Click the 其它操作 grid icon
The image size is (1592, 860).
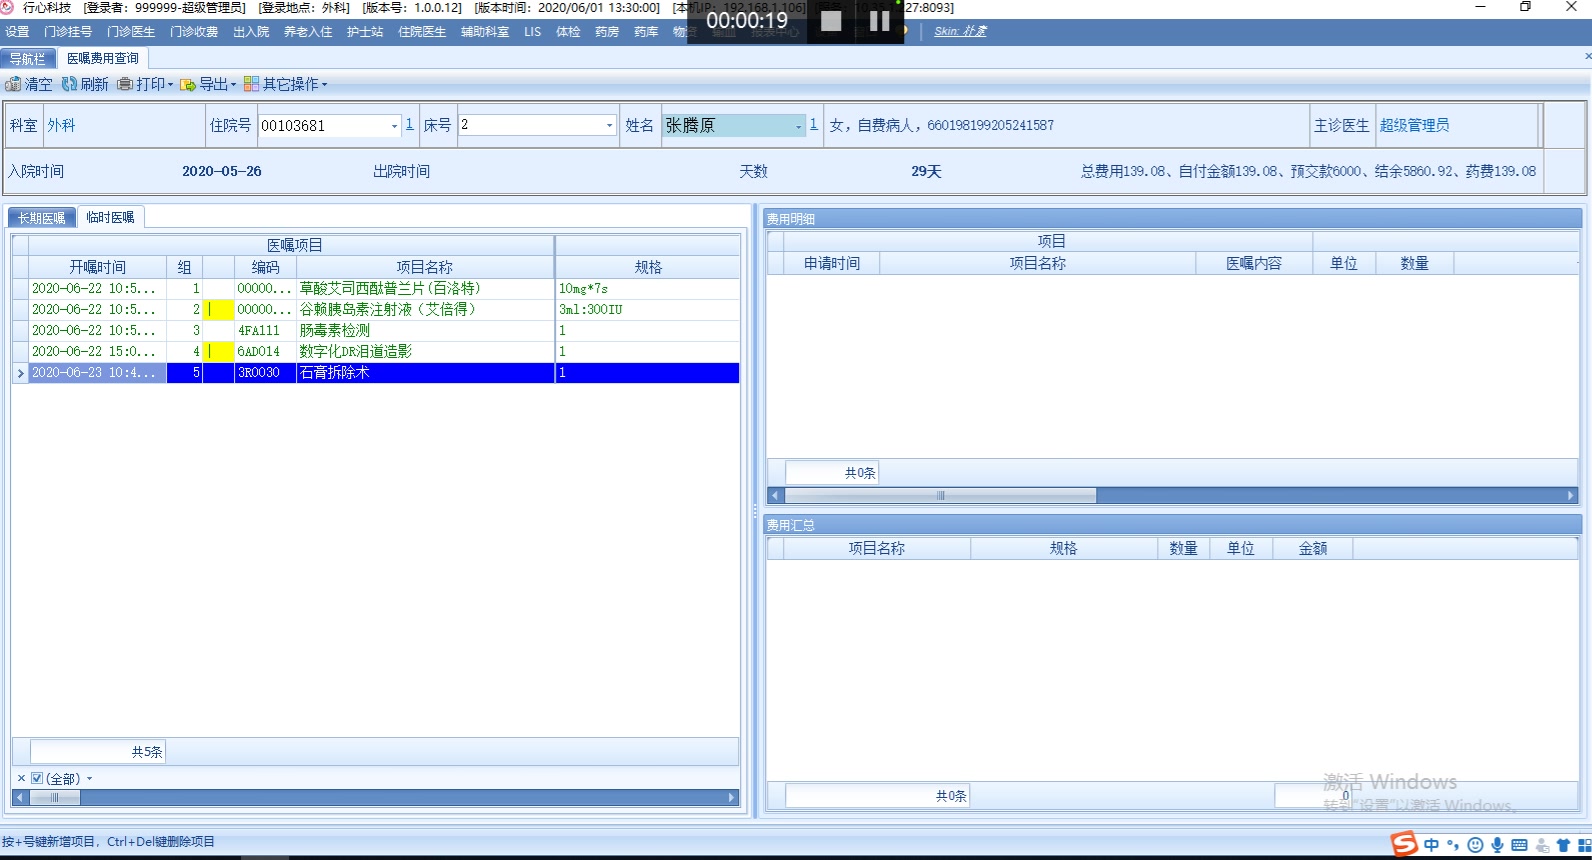click(x=251, y=84)
